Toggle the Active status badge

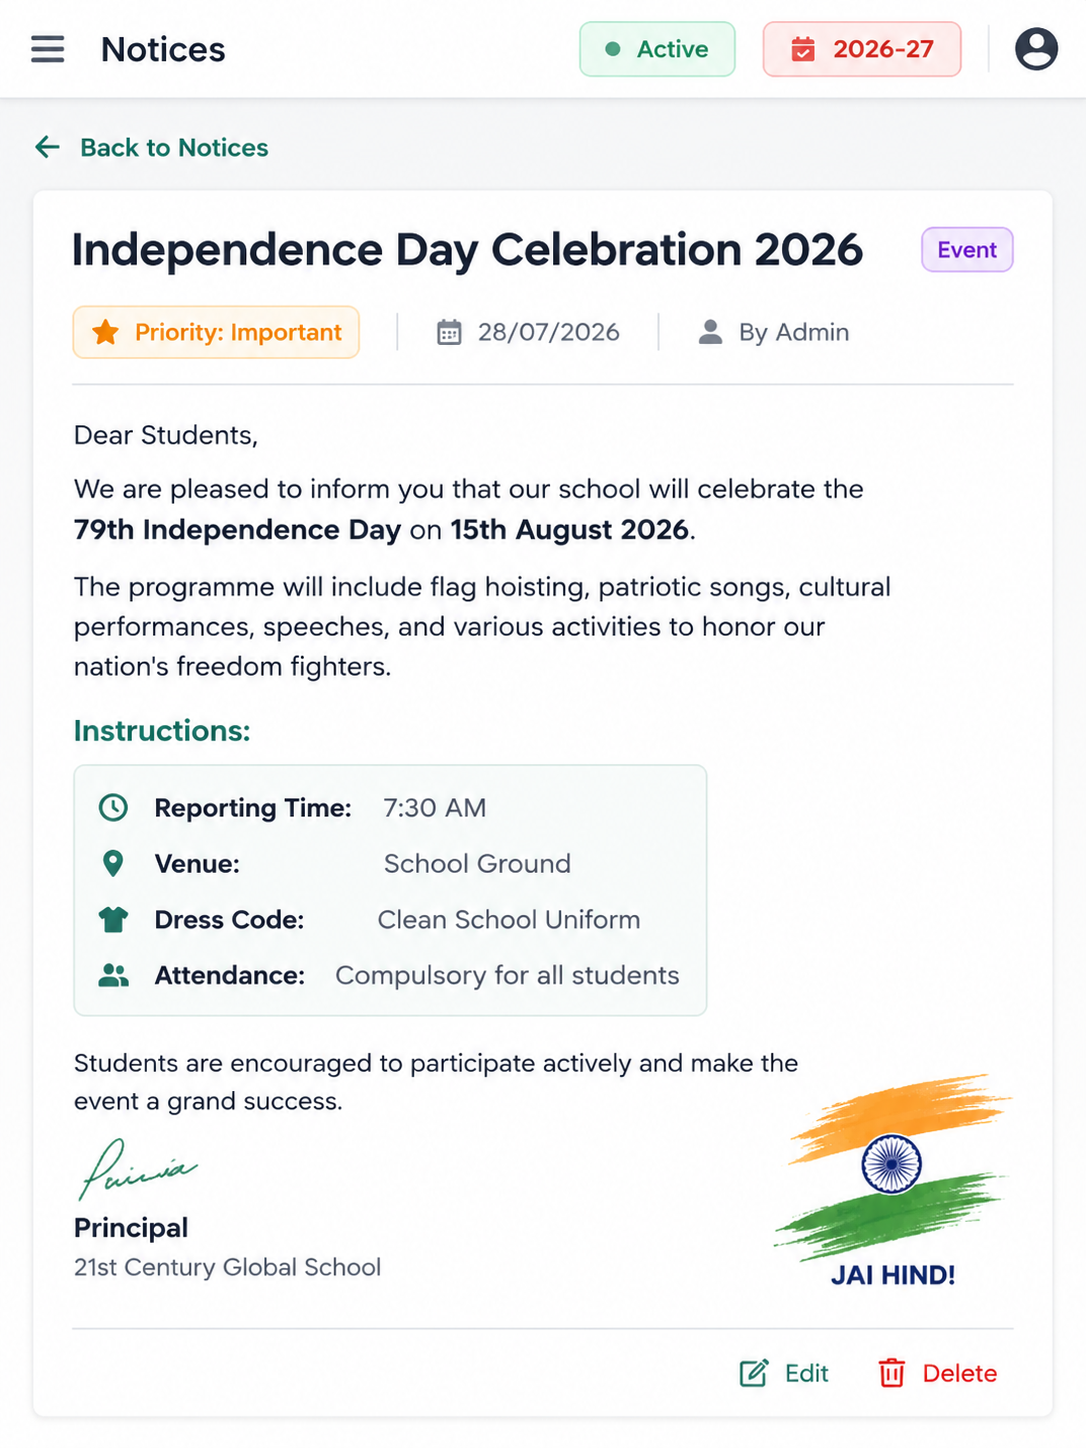pos(657,49)
